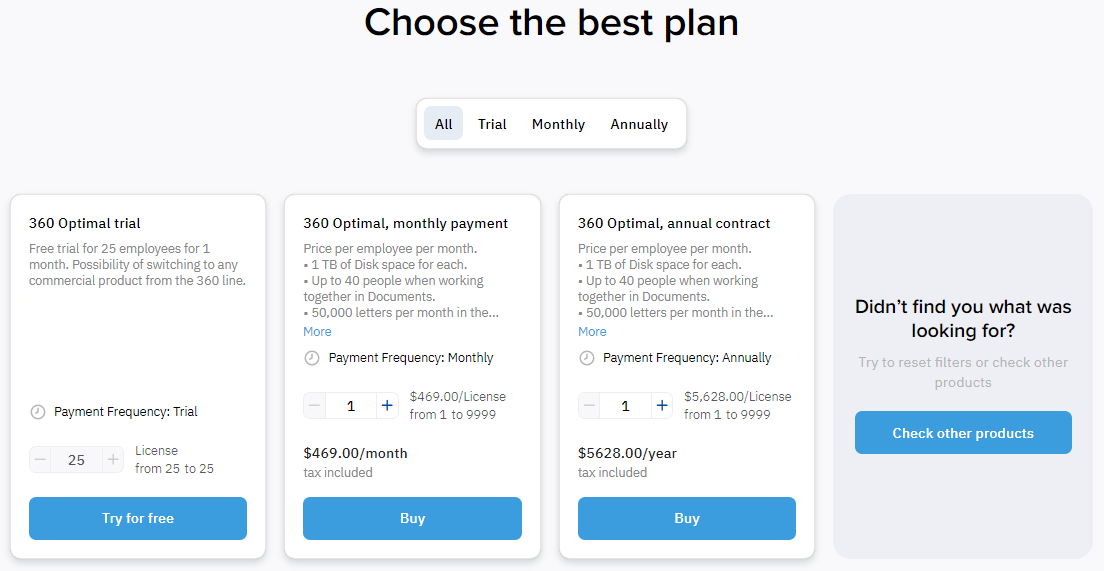The height and width of the screenshot is (571, 1104).
Task: Click clock icon beside Payment Frequency: Annually
Action: [x=586, y=358]
